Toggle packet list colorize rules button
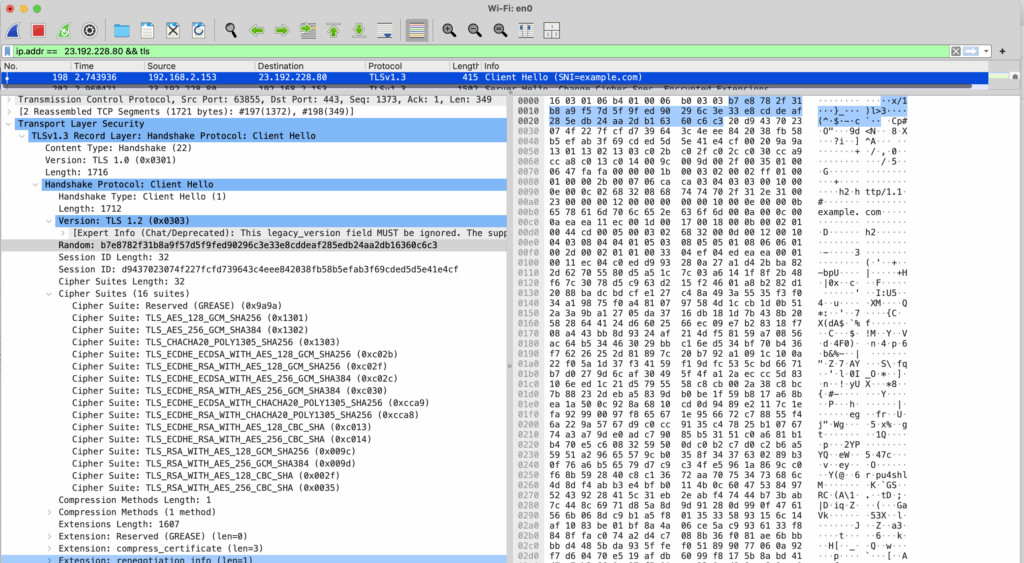This screenshot has height=563, width=1024. click(417, 31)
